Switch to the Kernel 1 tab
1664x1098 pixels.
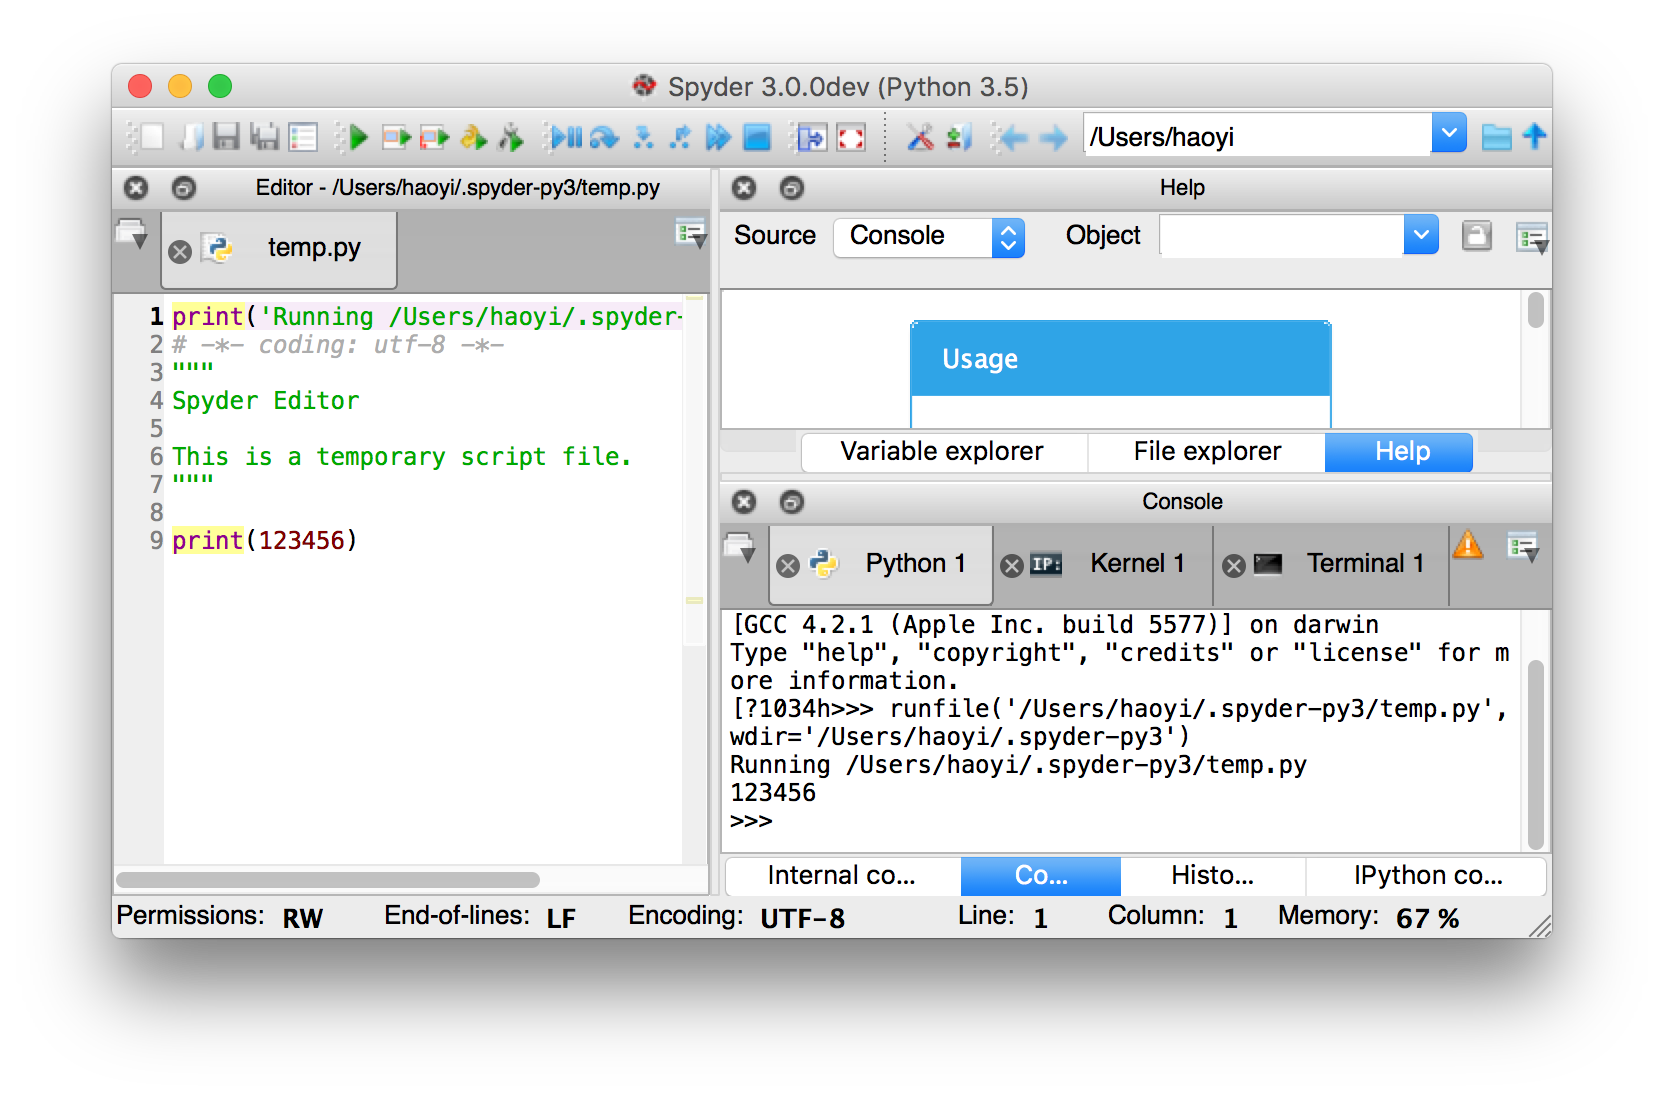pyautogui.click(x=1104, y=564)
